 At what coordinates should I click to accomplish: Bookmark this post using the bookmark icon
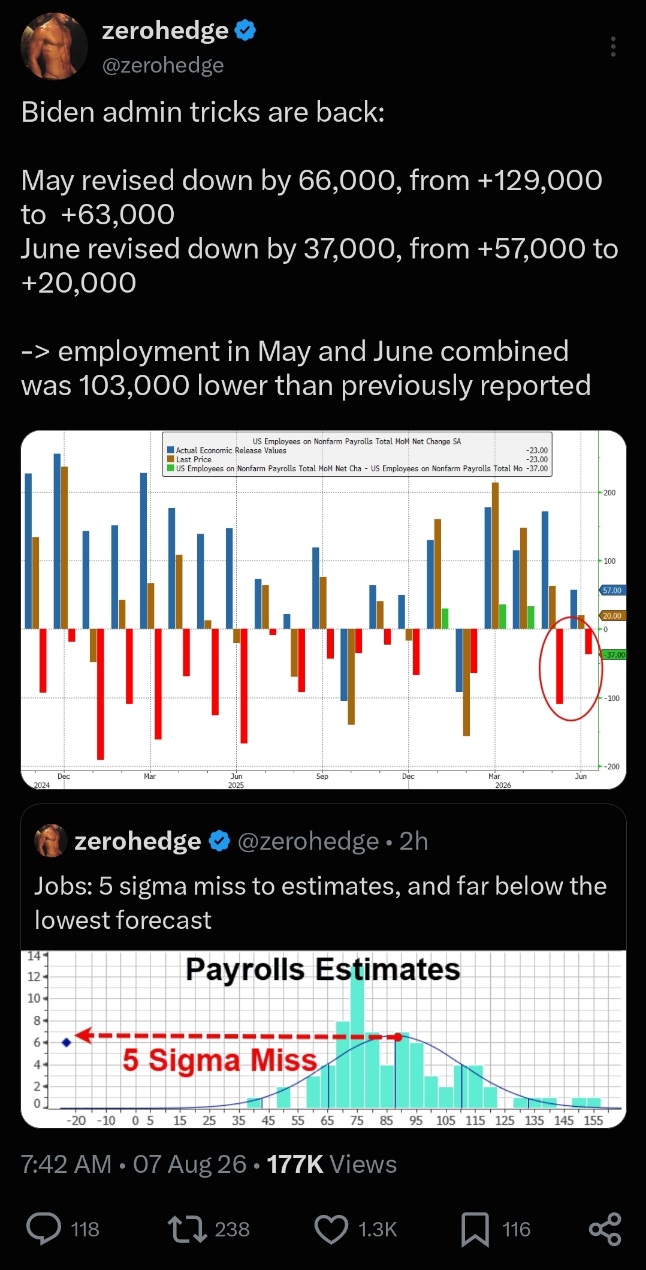pos(474,1228)
